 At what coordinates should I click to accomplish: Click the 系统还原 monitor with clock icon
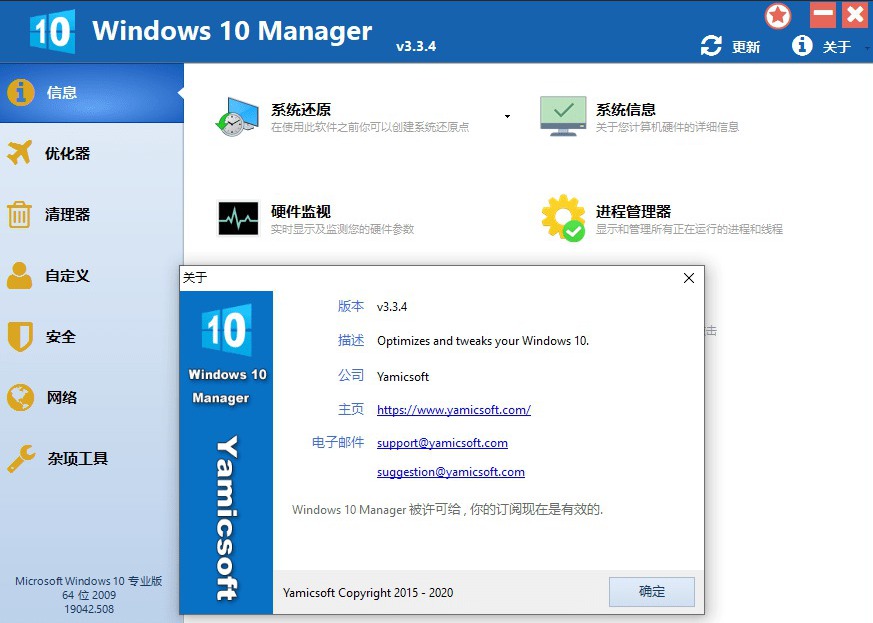pyautogui.click(x=238, y=117)
